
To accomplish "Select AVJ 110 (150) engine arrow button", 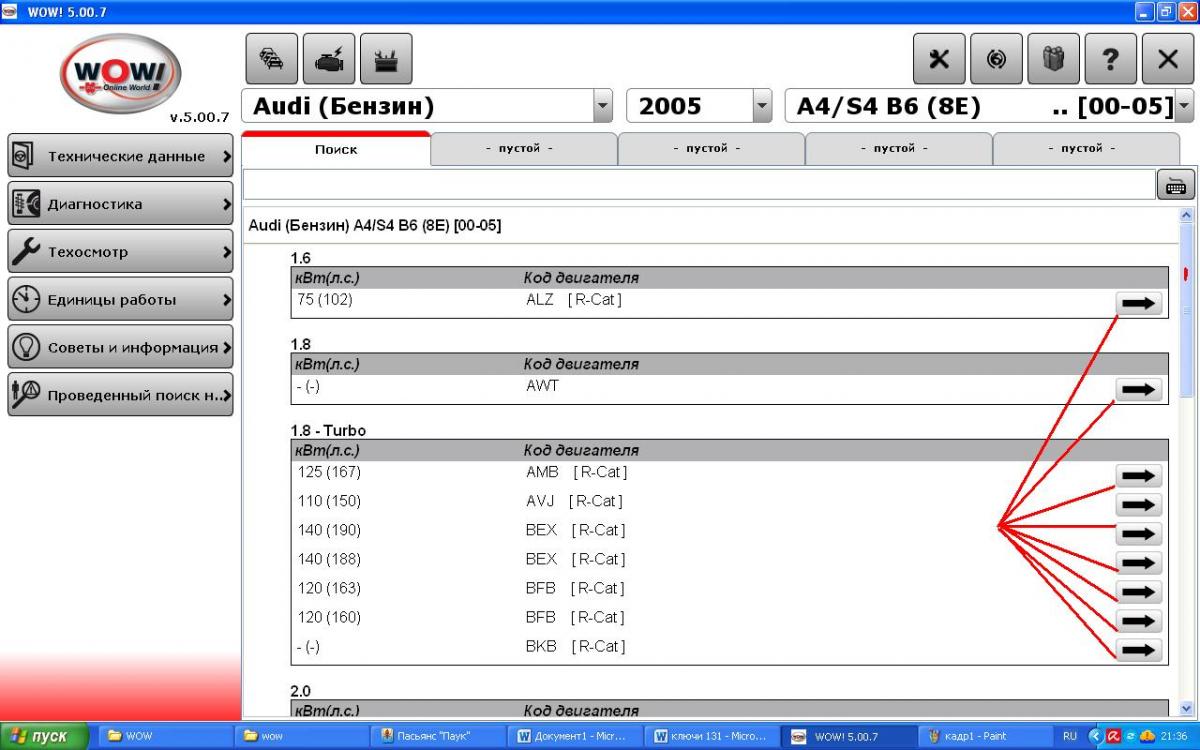I will pyautogui.click(x=1138, y=505).
